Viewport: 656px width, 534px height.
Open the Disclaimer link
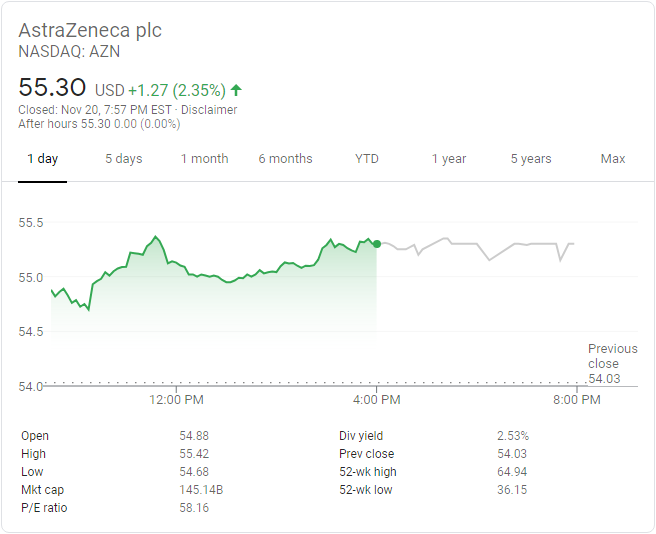(209, 110)
